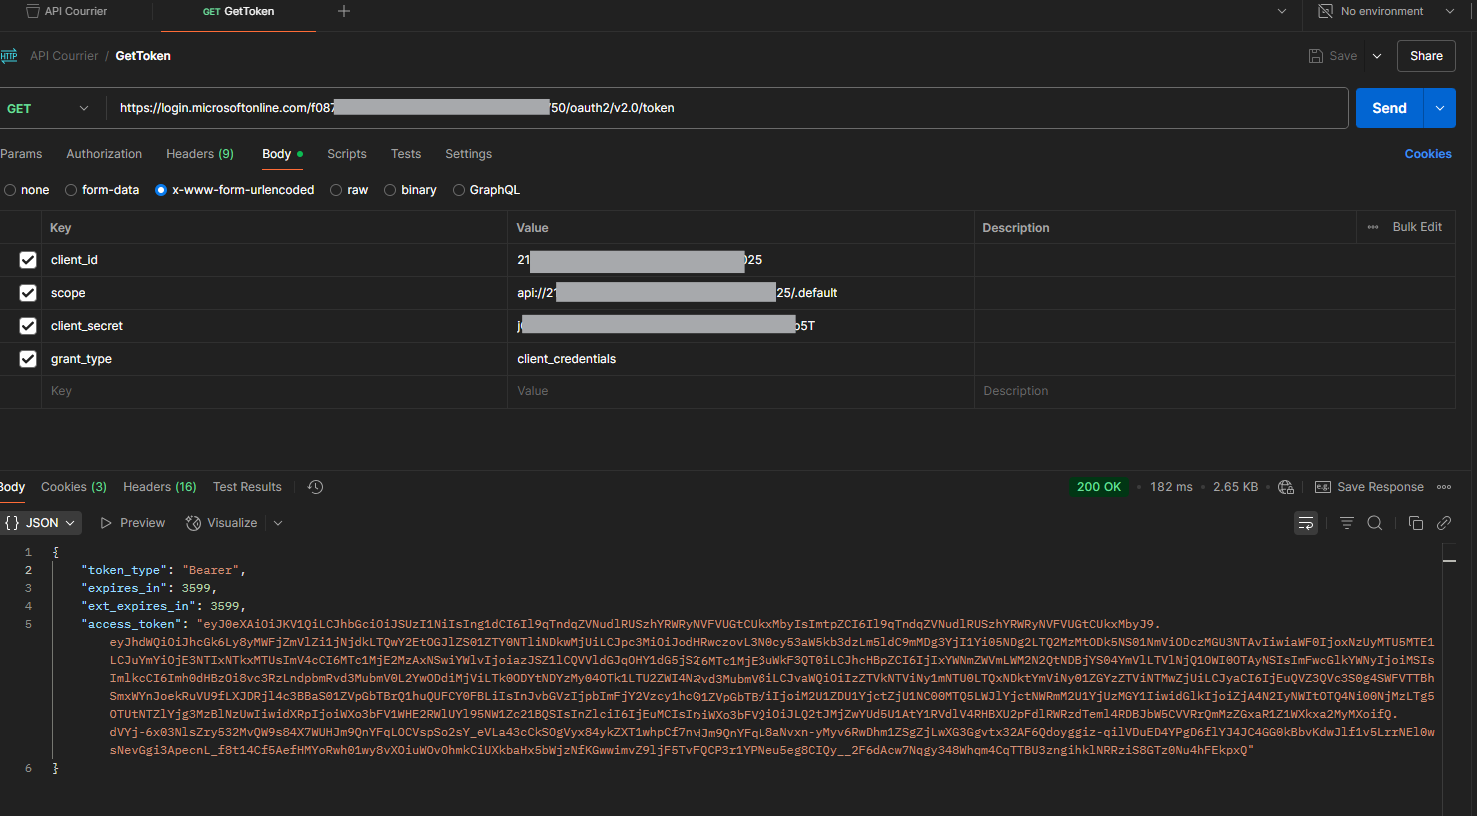Switch to the Authorization tab
The width and height of the screenshot is (1477, 816).
point(104,154)
